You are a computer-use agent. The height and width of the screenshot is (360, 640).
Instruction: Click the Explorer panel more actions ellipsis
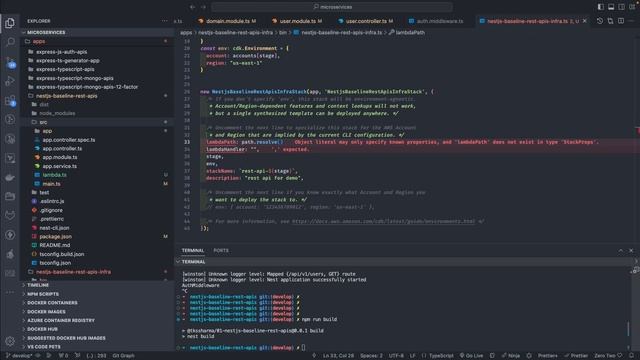point(164,21)
